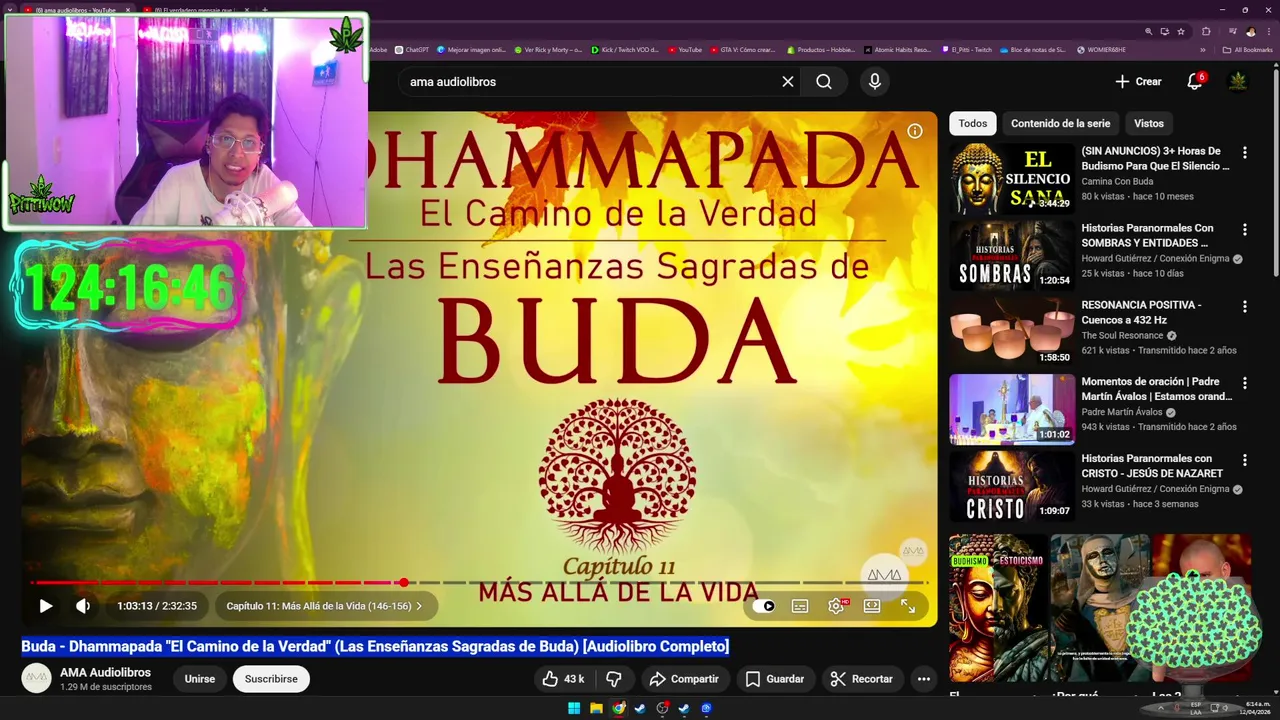Open options for 'CRISTO - JESÚS DE NAZARET' video
Viewport: 1280px width, 720px height.
(1245, 460)
